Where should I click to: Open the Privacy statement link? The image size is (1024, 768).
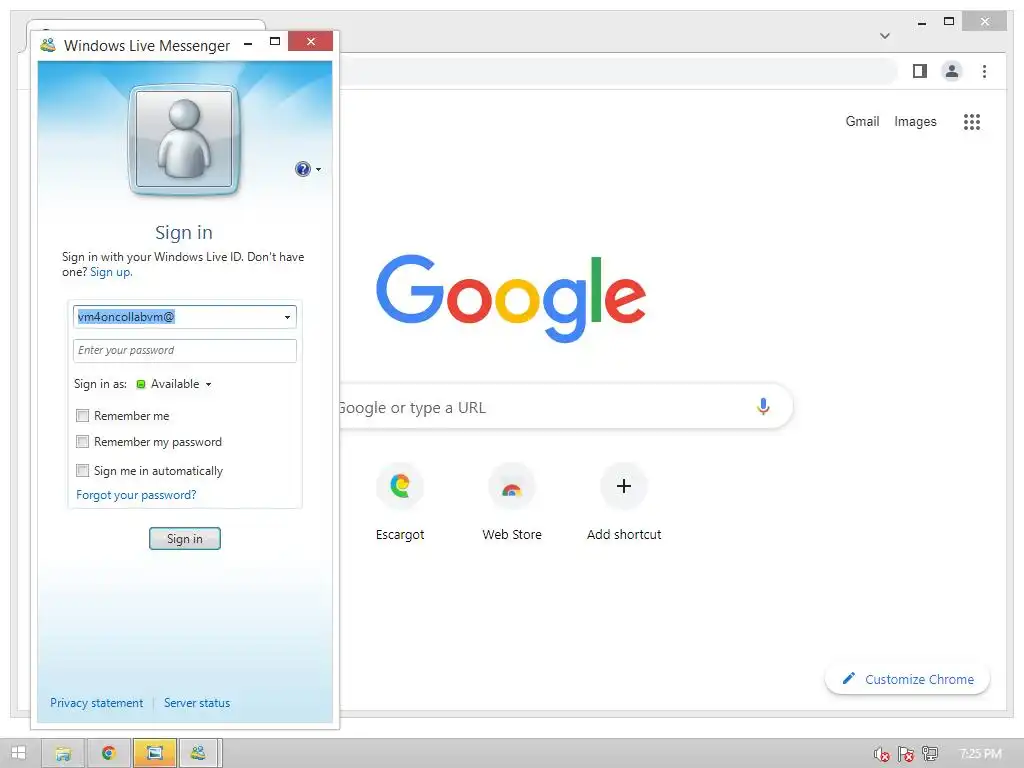point(97,703)
